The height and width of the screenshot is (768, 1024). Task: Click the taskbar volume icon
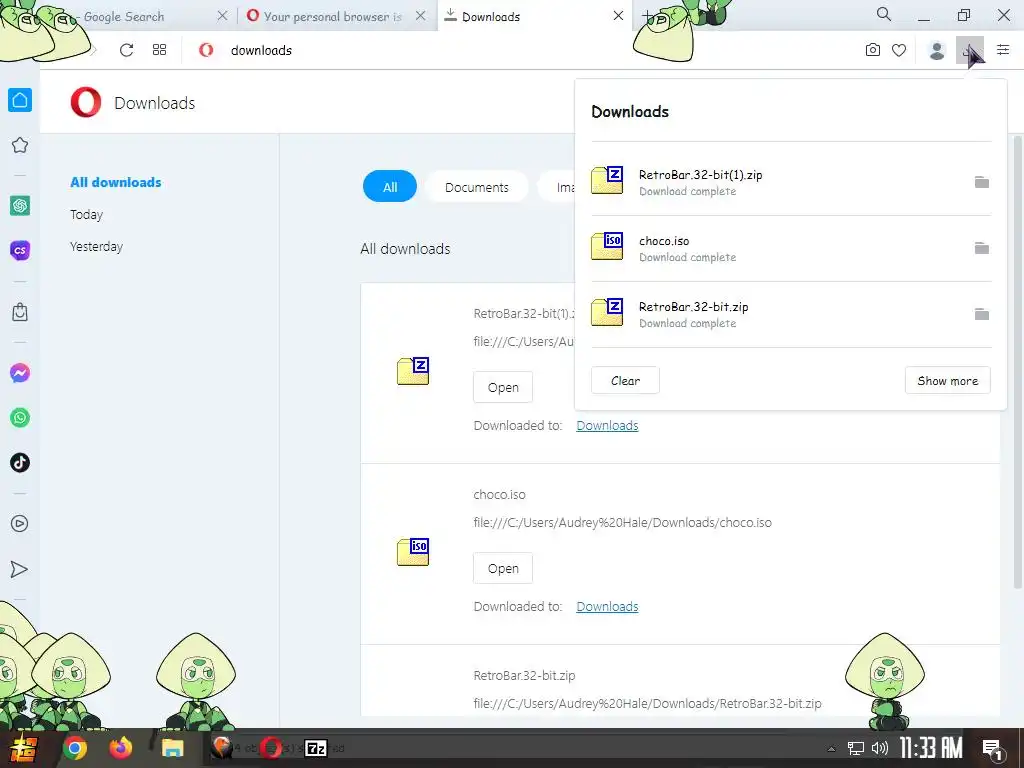click(880, 748)
